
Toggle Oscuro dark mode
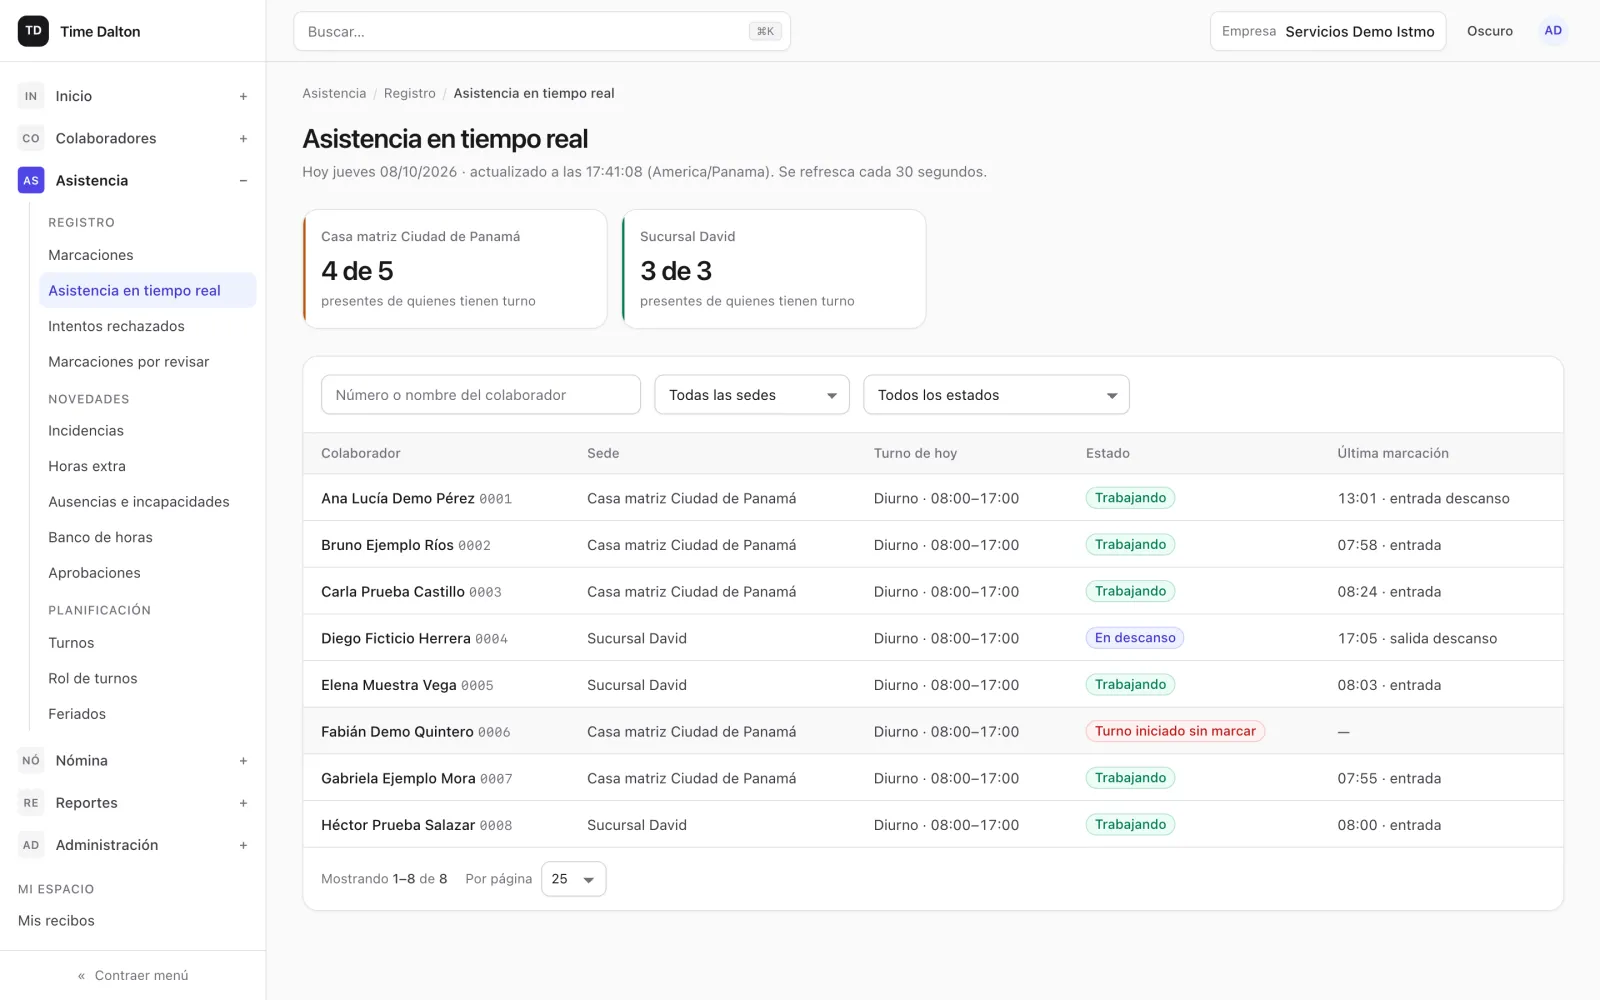click(1489, 31)
